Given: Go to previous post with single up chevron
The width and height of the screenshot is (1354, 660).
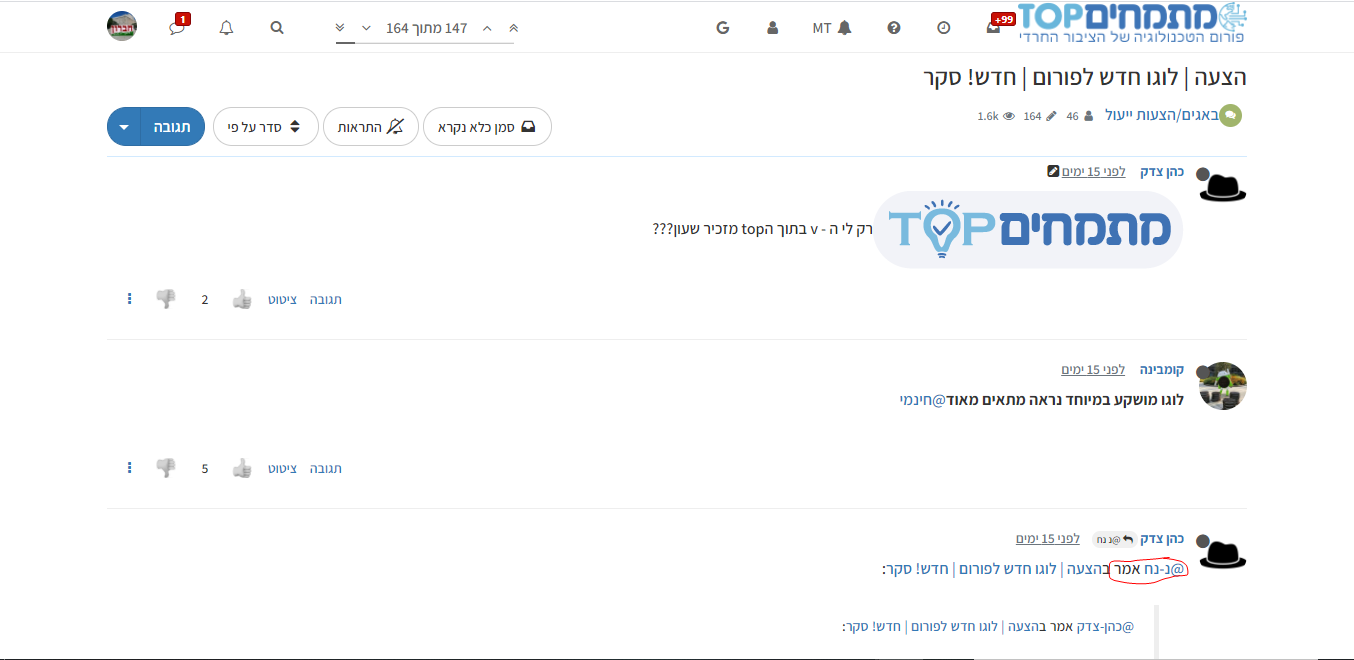Looking at the screenshot, I should click(487, 28).
